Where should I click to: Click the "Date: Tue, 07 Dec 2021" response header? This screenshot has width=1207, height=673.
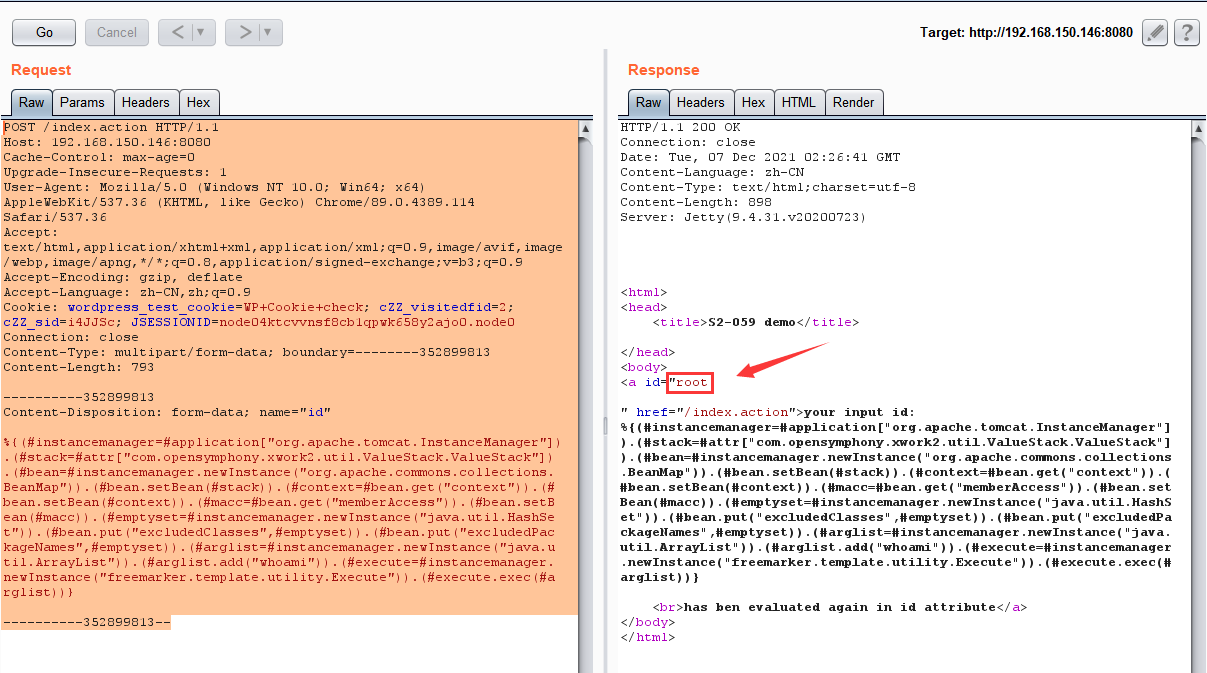760,157
